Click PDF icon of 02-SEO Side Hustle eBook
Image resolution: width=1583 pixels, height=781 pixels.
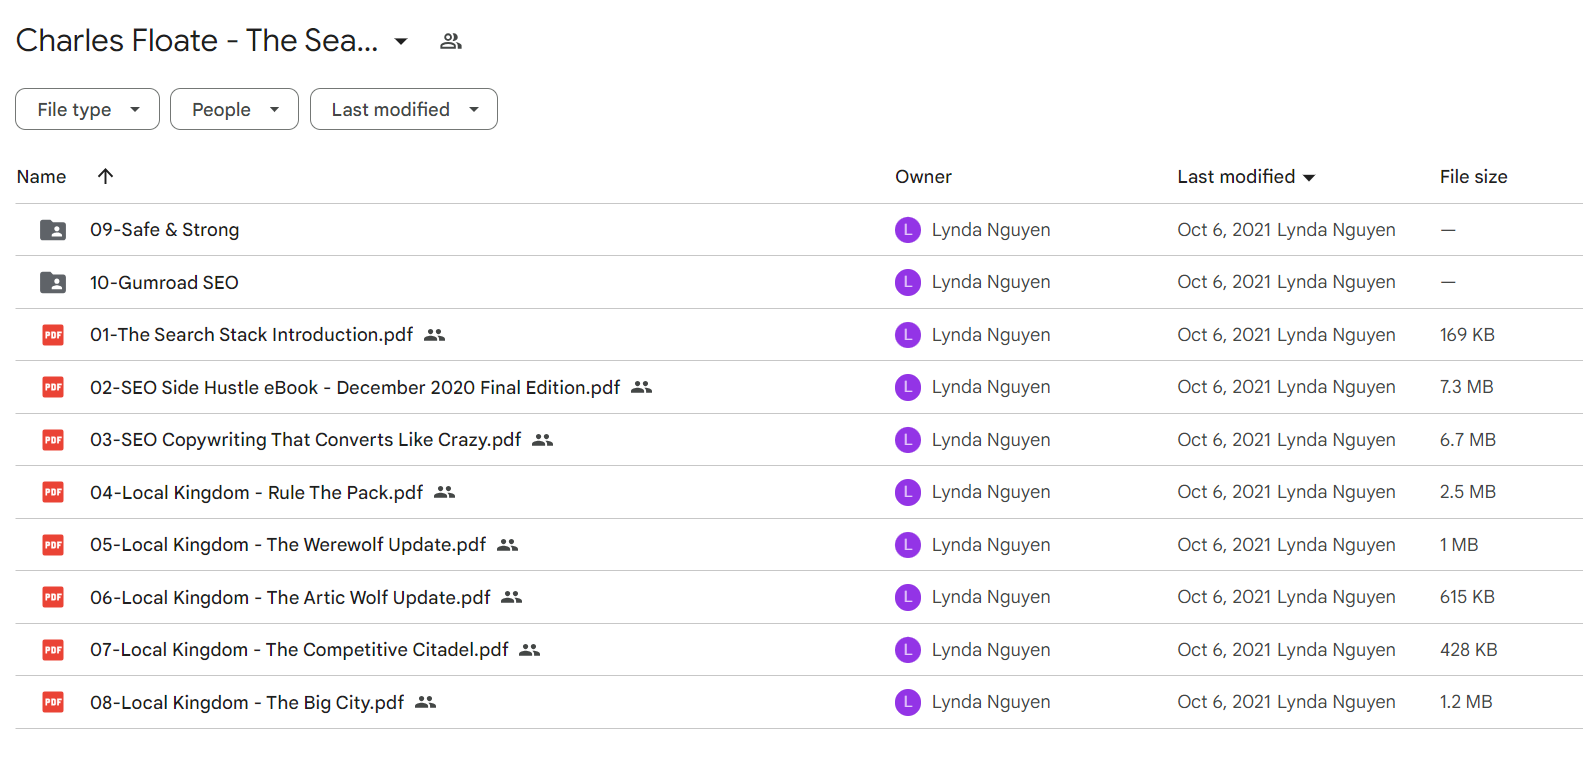pos(53,387)
